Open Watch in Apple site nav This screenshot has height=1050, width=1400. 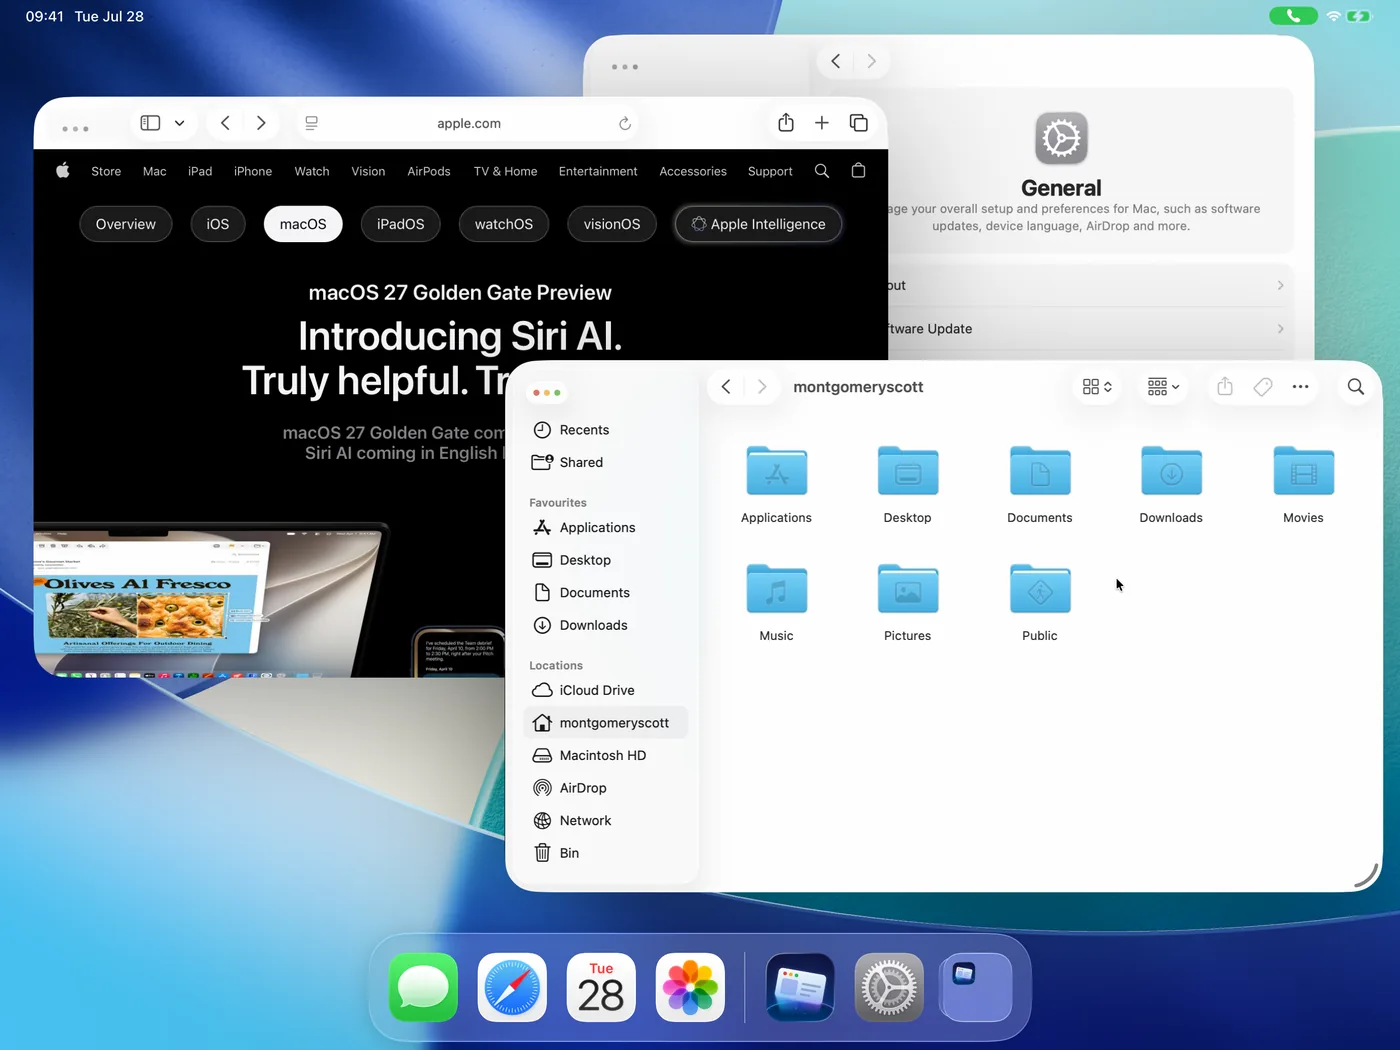click(312, 171)
